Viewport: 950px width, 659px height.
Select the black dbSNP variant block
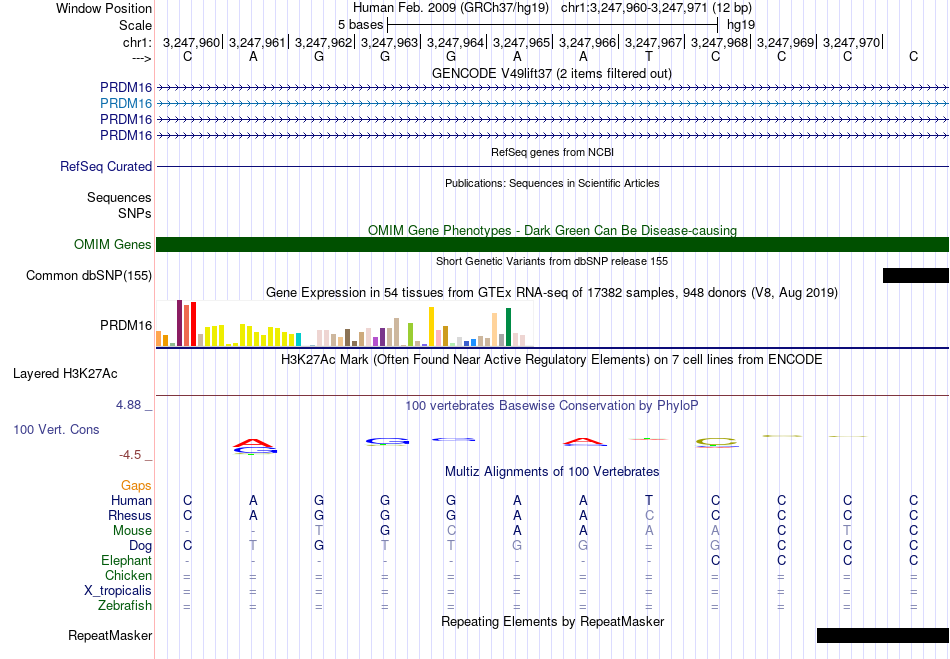pos(916,276)
